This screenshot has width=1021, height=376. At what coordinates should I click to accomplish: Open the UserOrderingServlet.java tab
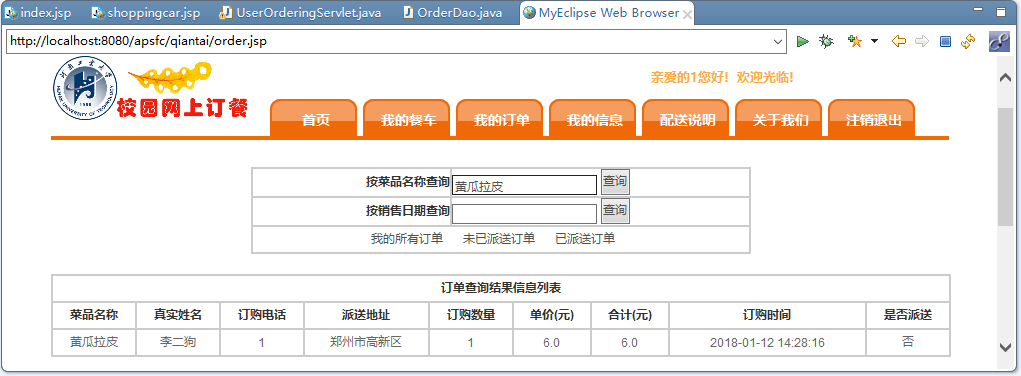tap(301, 12)
